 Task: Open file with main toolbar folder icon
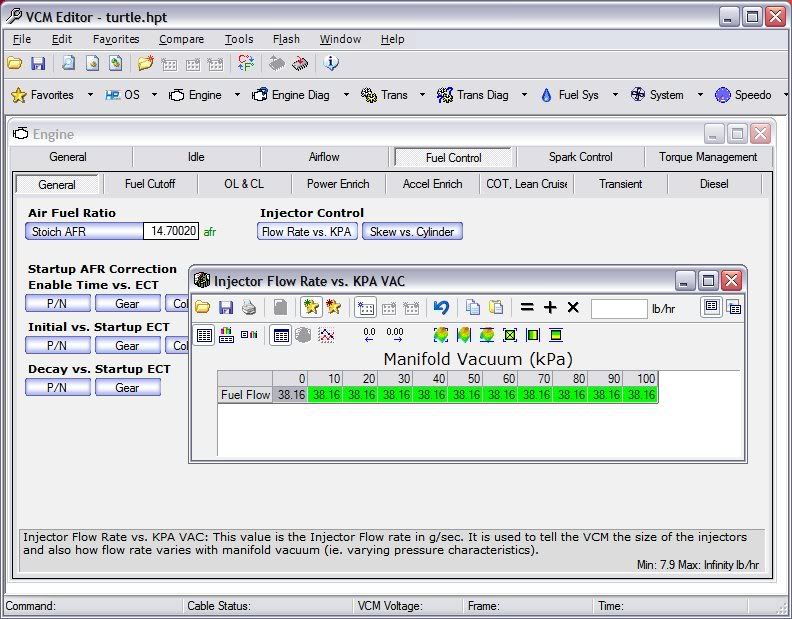tap(15, 63)
